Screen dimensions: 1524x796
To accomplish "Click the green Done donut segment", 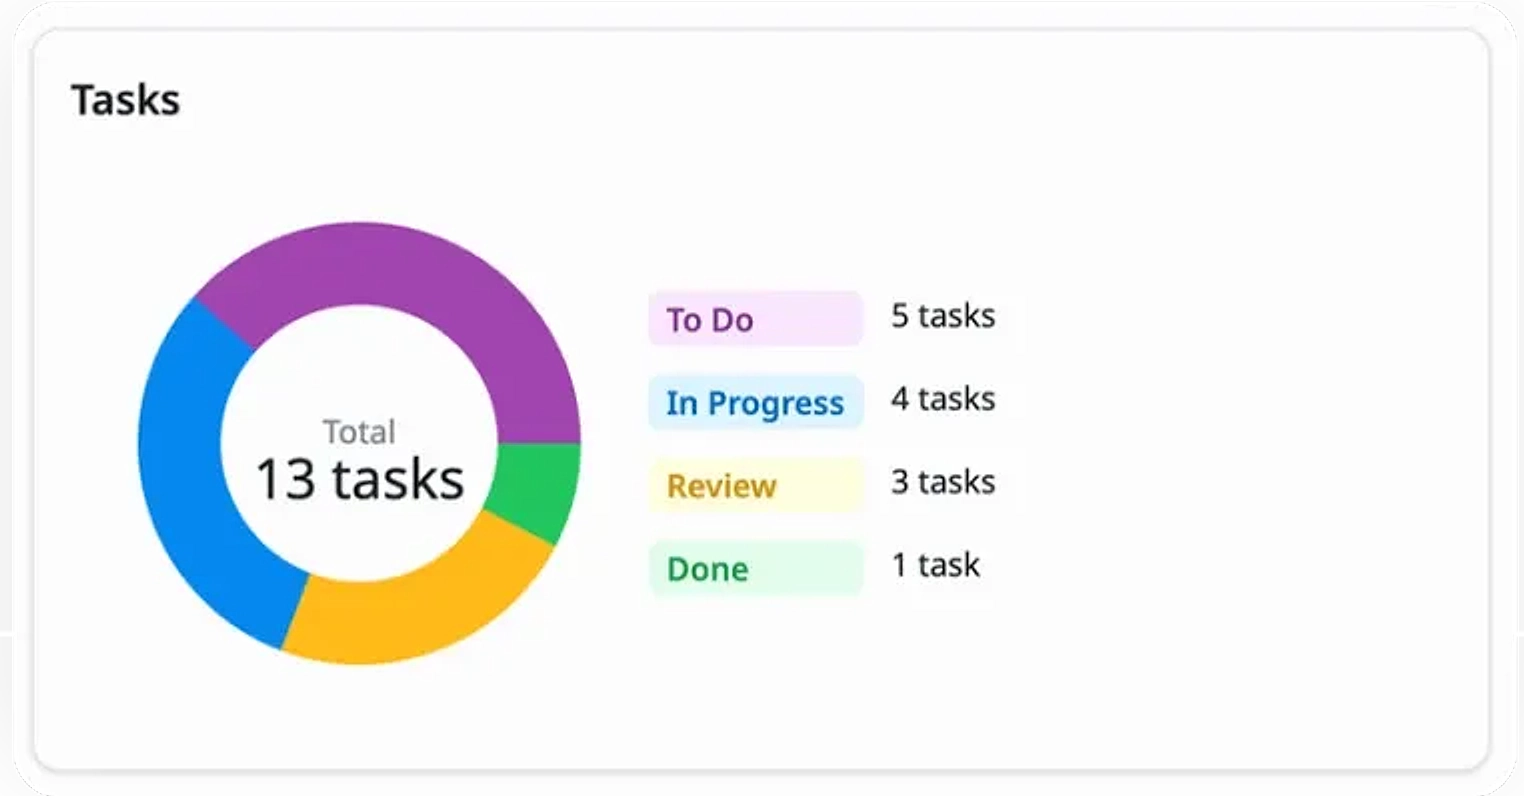I will point(540,490).
